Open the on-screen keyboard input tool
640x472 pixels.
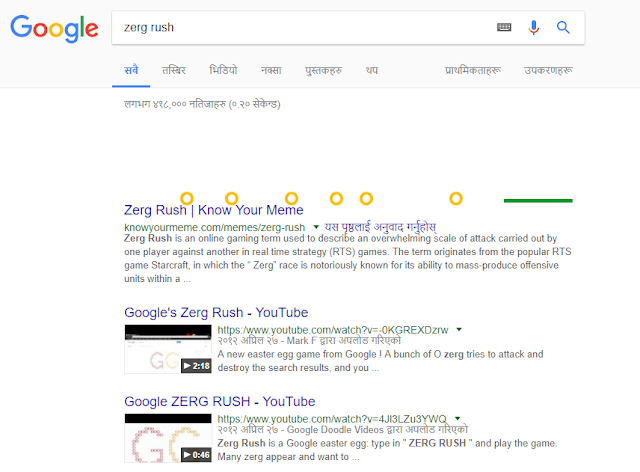pos(504,27)
